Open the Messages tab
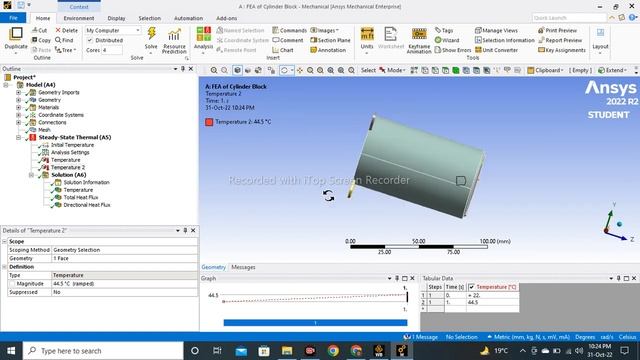Screen dimensions: 640x360 coord(243,267)
